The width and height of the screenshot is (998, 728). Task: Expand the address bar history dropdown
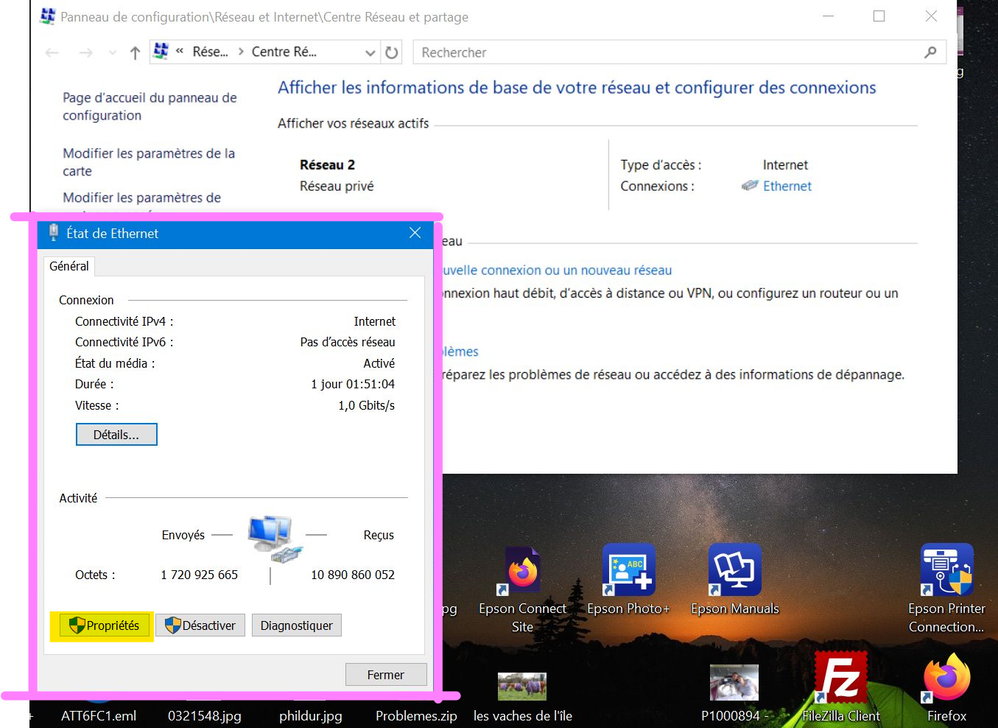coord(370,53)
